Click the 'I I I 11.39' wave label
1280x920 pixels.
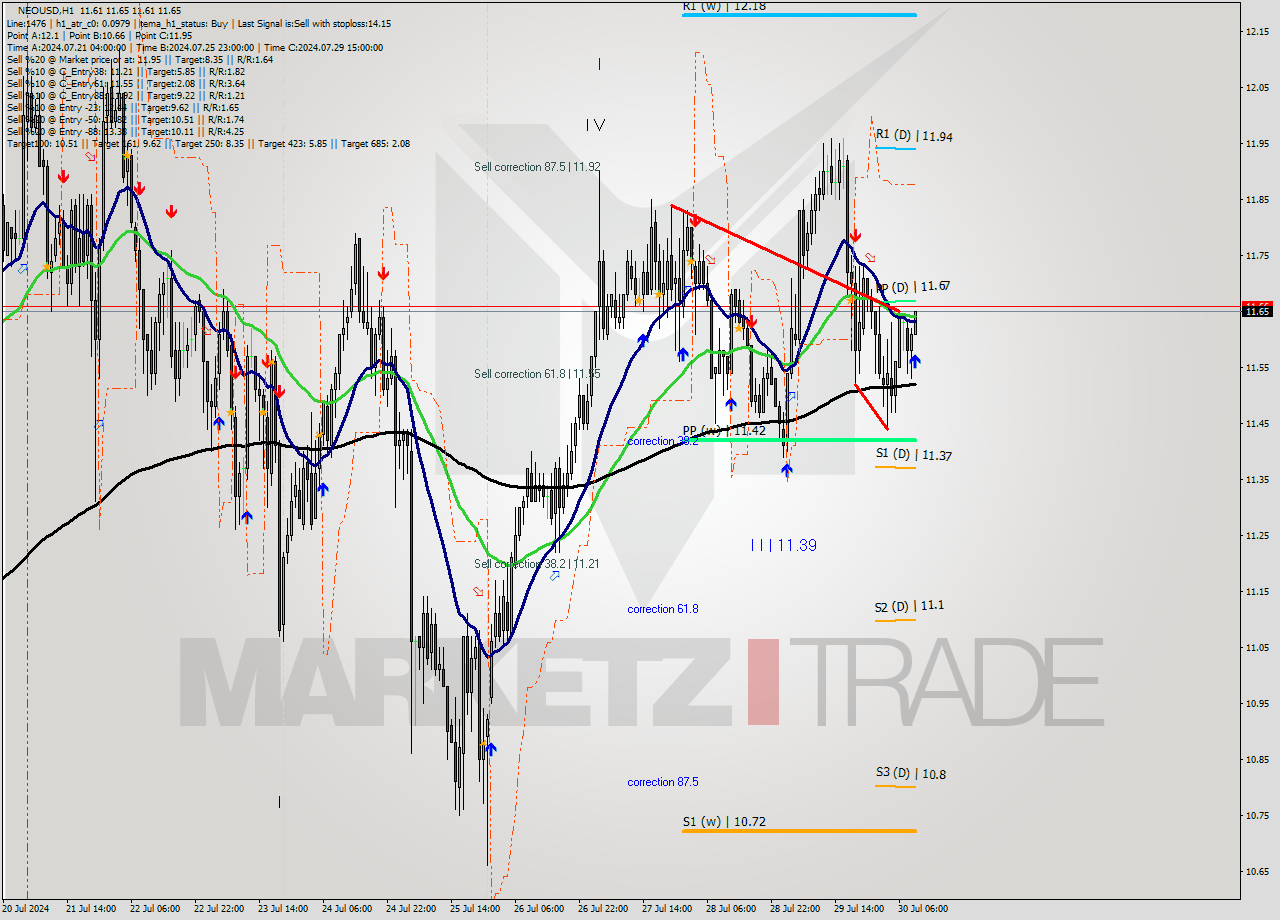click(x=783, y=545)
